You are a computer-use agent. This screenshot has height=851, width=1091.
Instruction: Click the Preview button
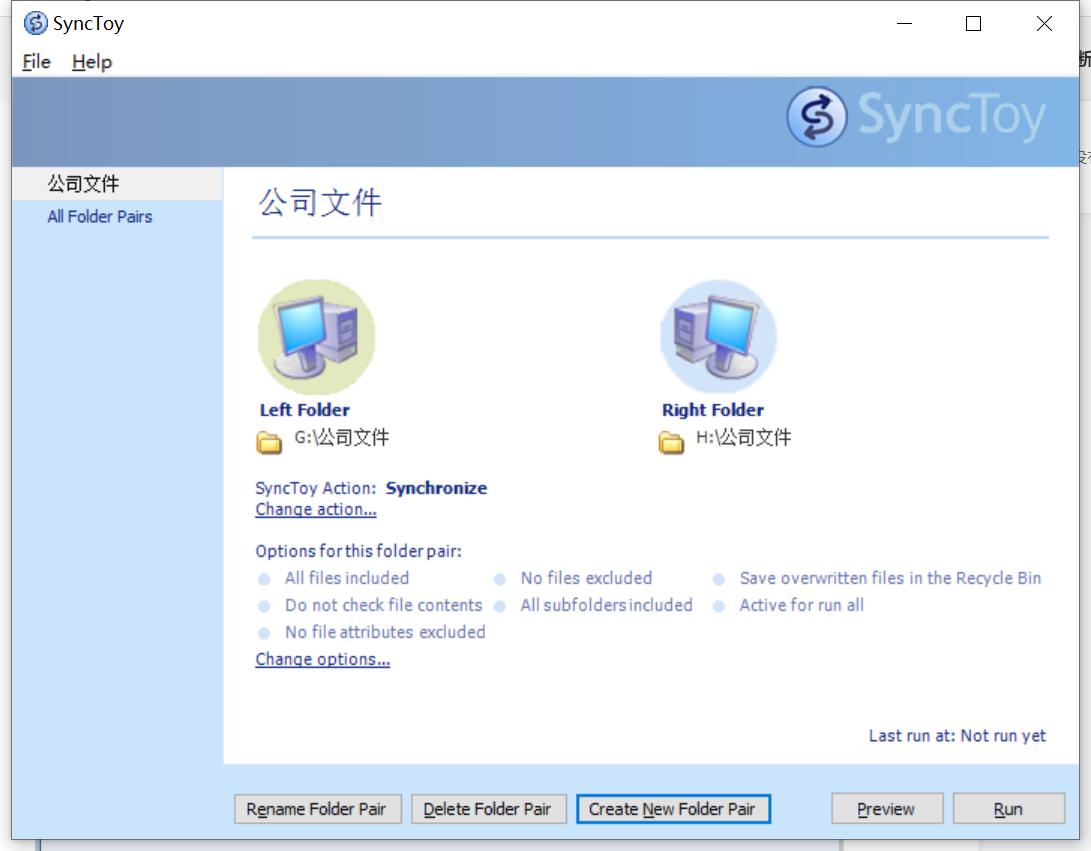click(x=886, y=809)
